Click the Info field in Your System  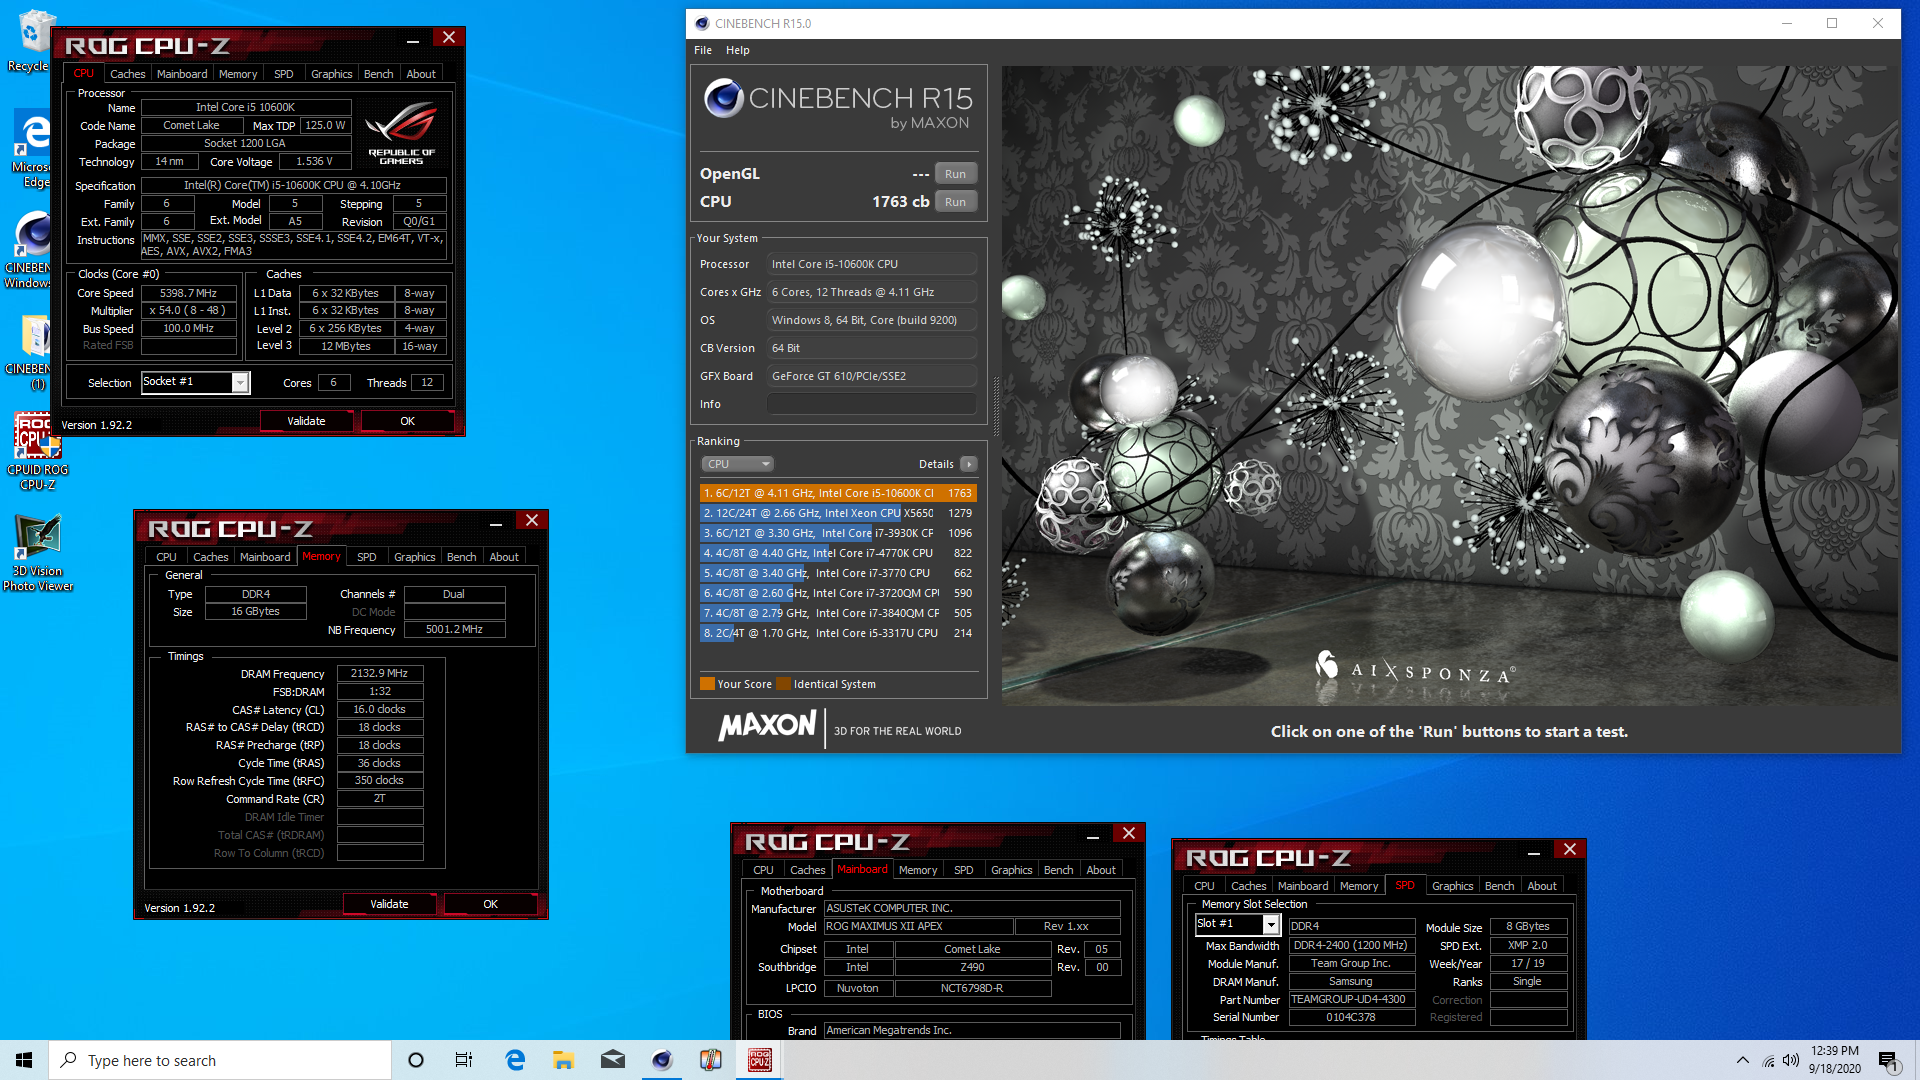pyautogui.click(x=871, y=404)
